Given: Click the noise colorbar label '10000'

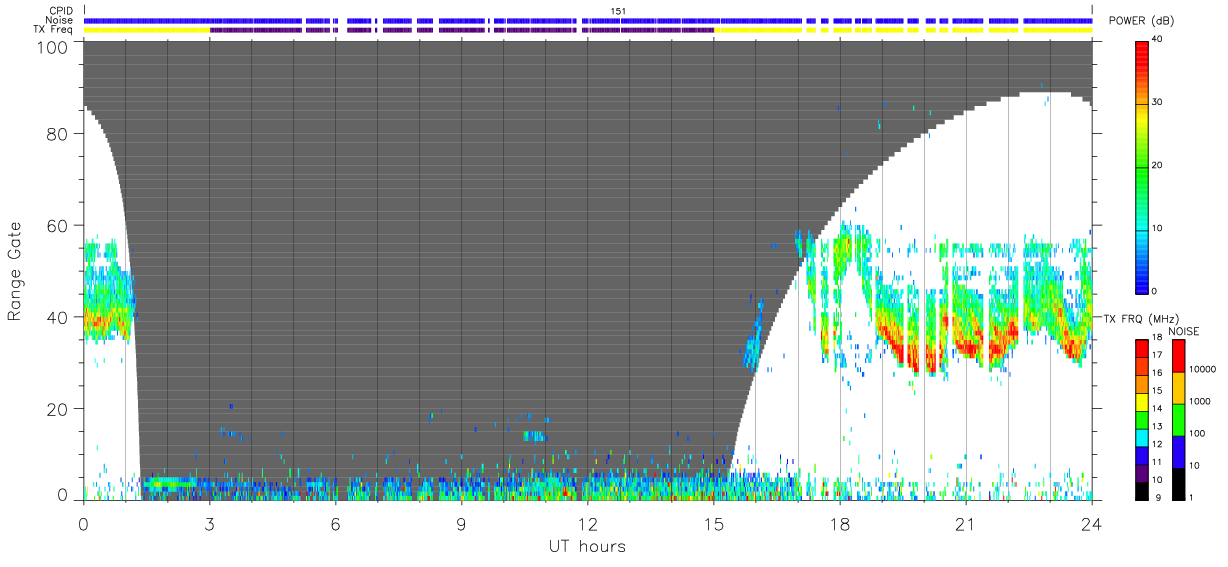Looking at the screenshot, I should coord(1202,369).
